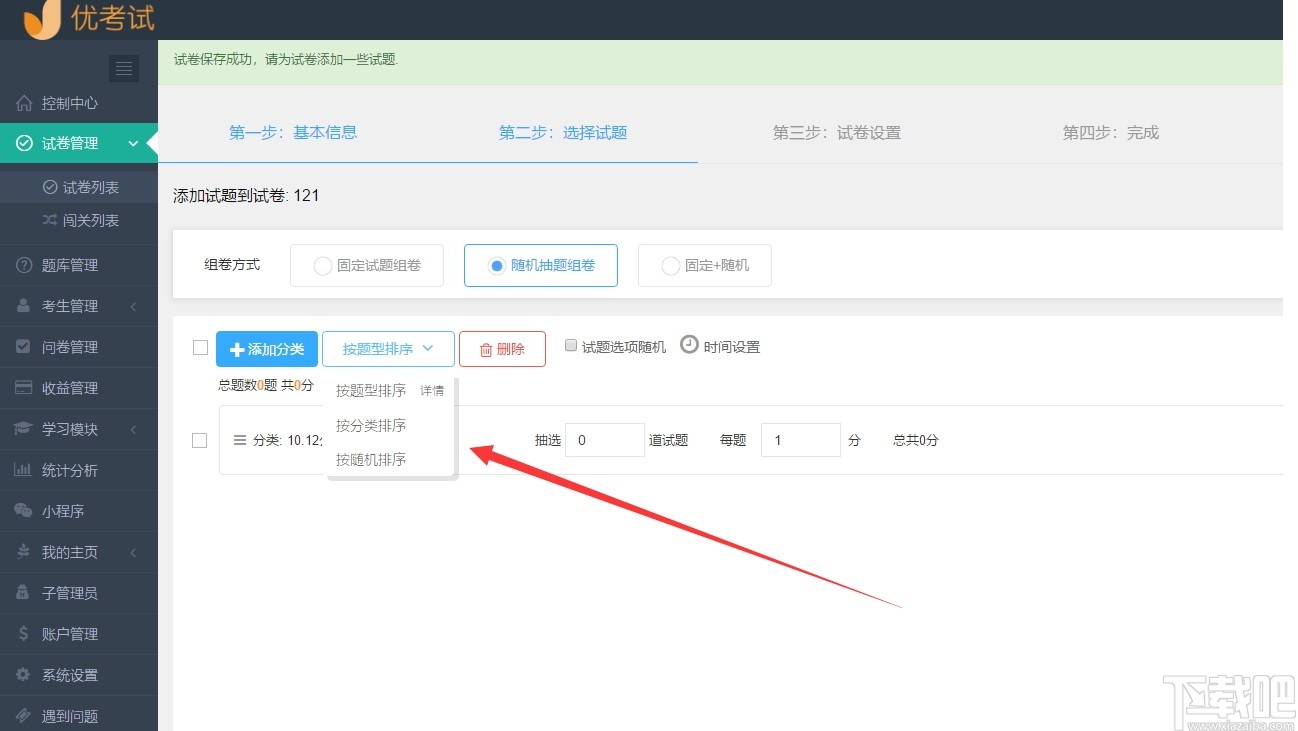
Task: Click 题库管理 sidebar label
Action: coord(70,265)
